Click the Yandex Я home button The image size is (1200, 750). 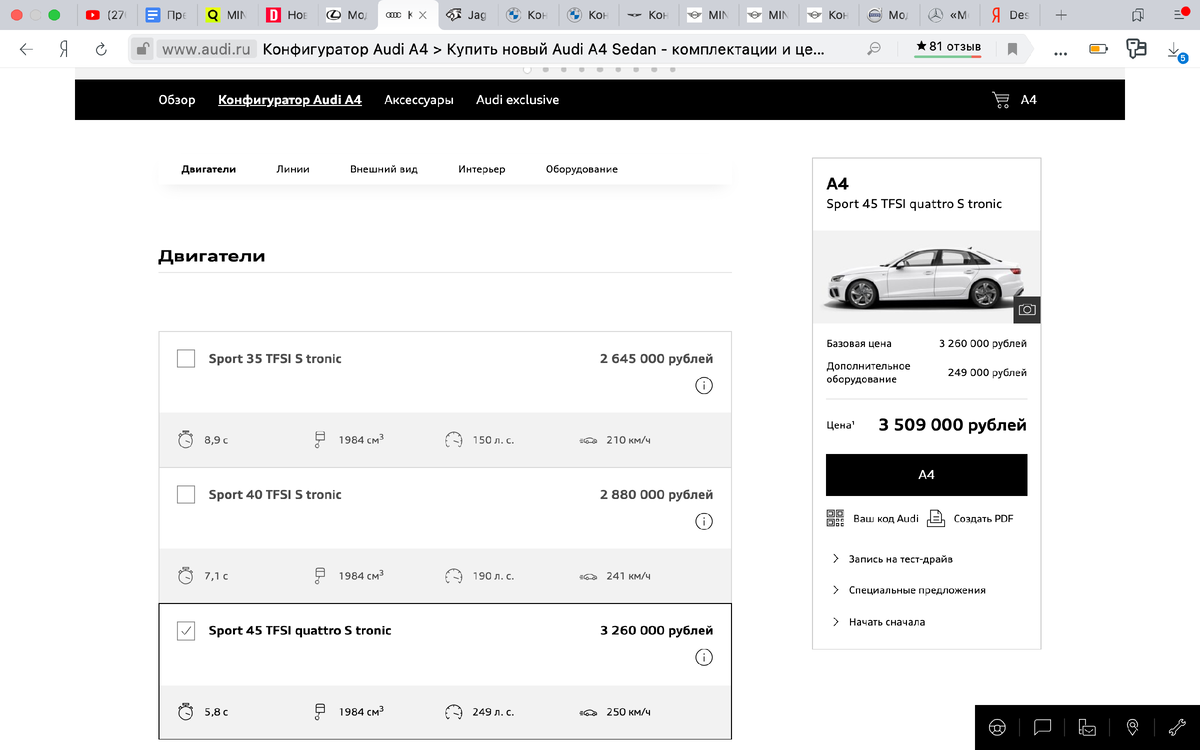[63, 49]
